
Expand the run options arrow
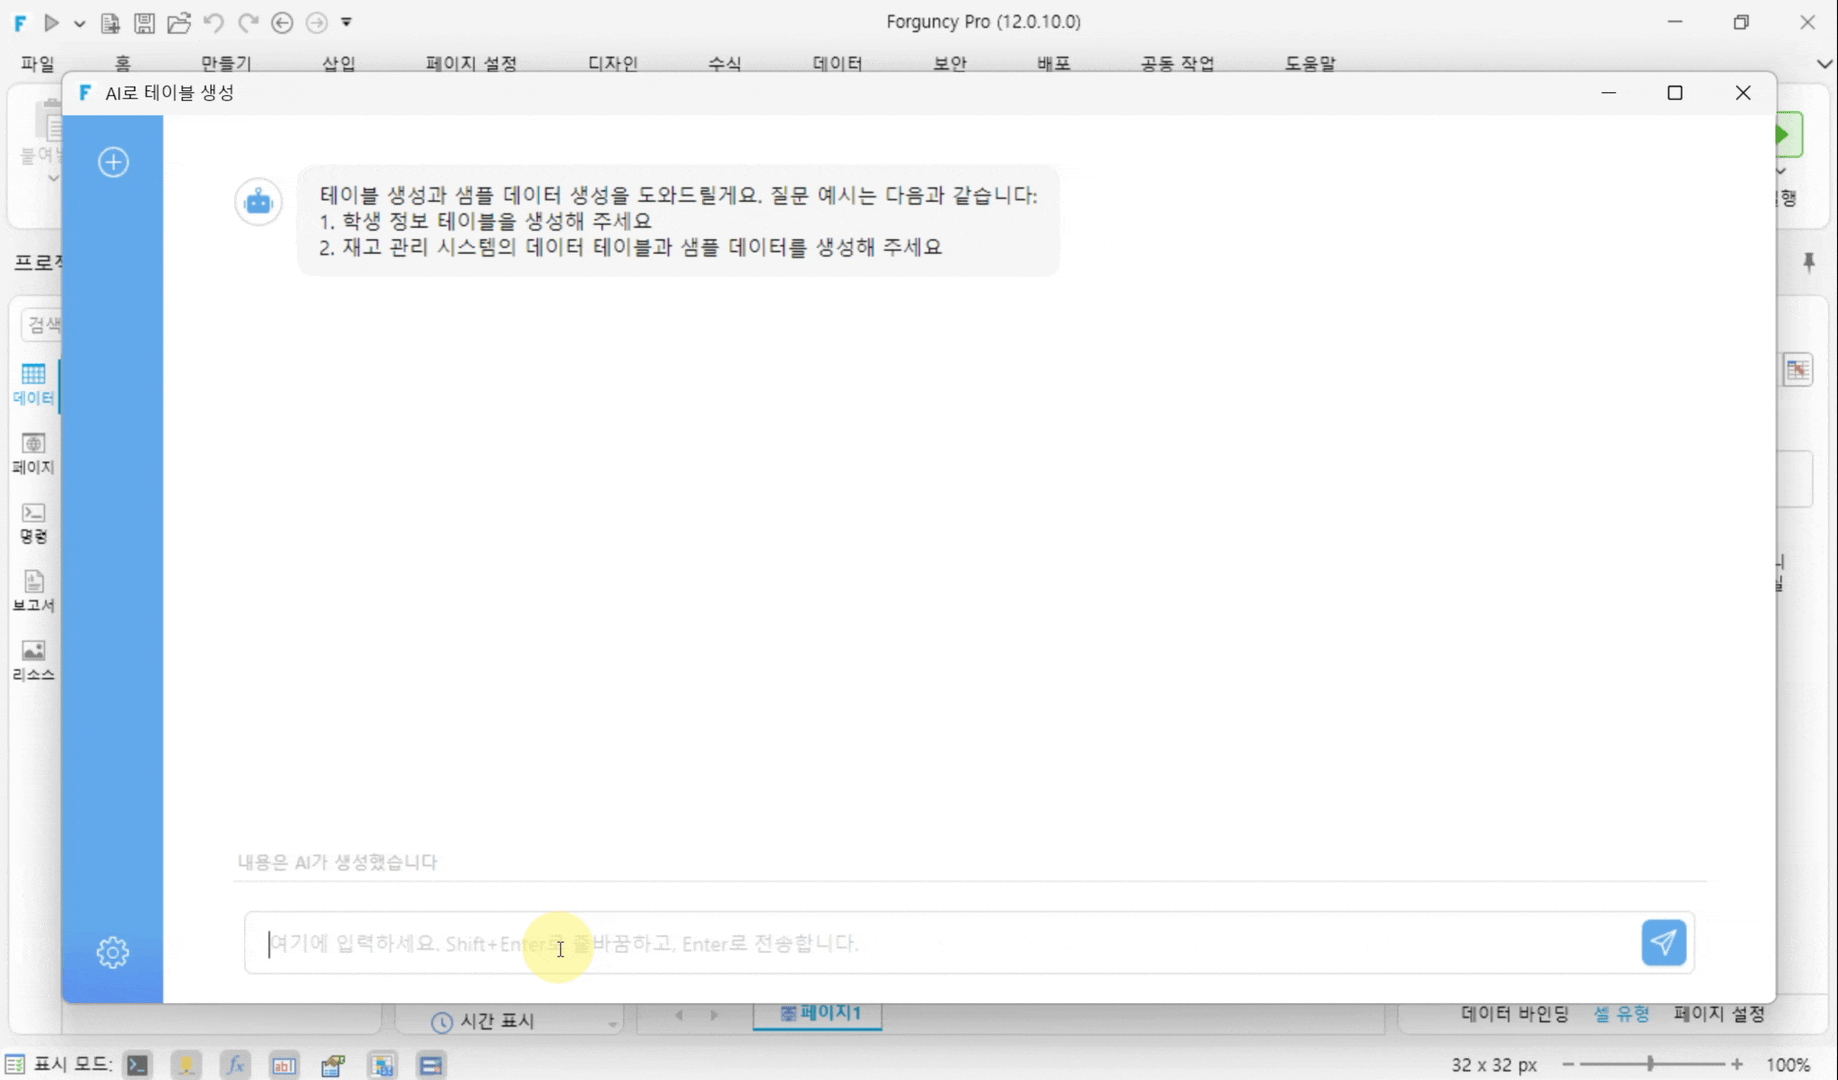click(x=79, y=22)
